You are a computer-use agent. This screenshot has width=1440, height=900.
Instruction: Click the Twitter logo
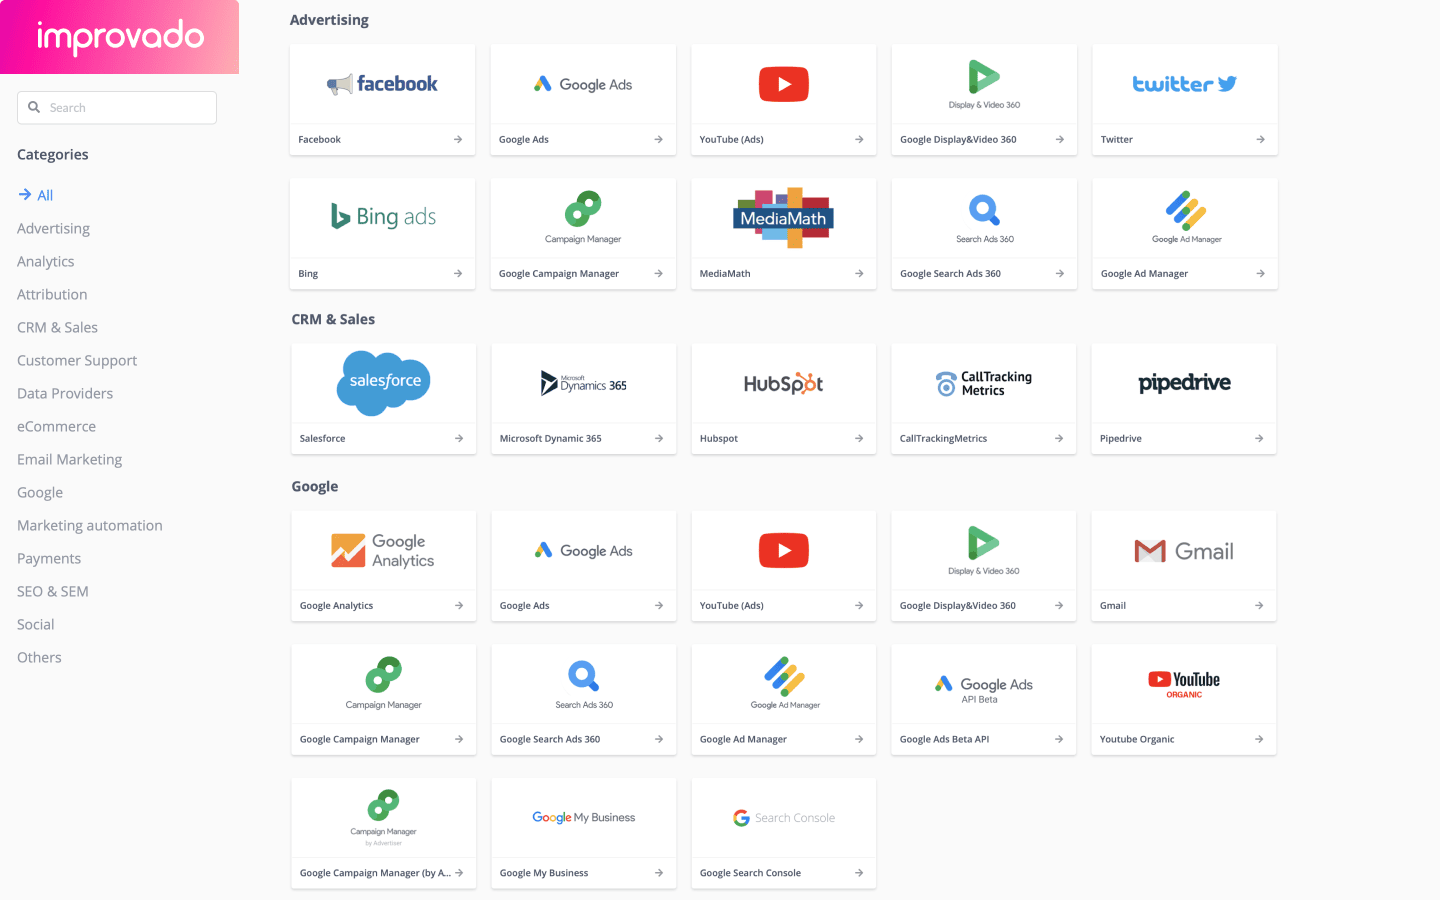coord(1184,84)
